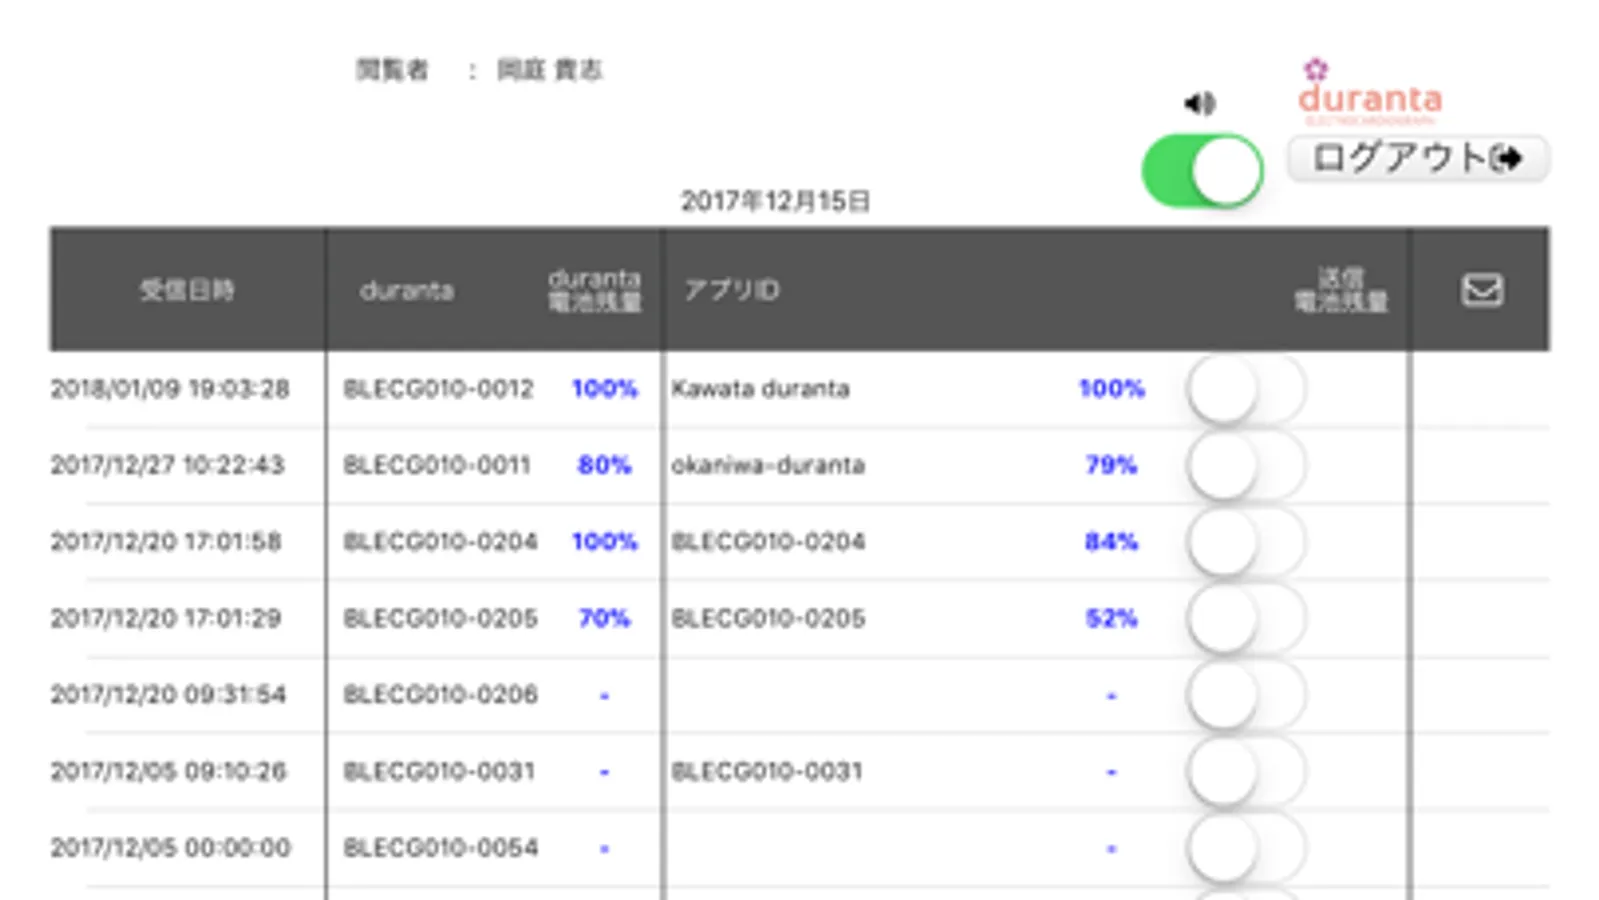Select date 2017年12月15日 above the table
Screen dimensions: 1599x900
pos(776,201)
